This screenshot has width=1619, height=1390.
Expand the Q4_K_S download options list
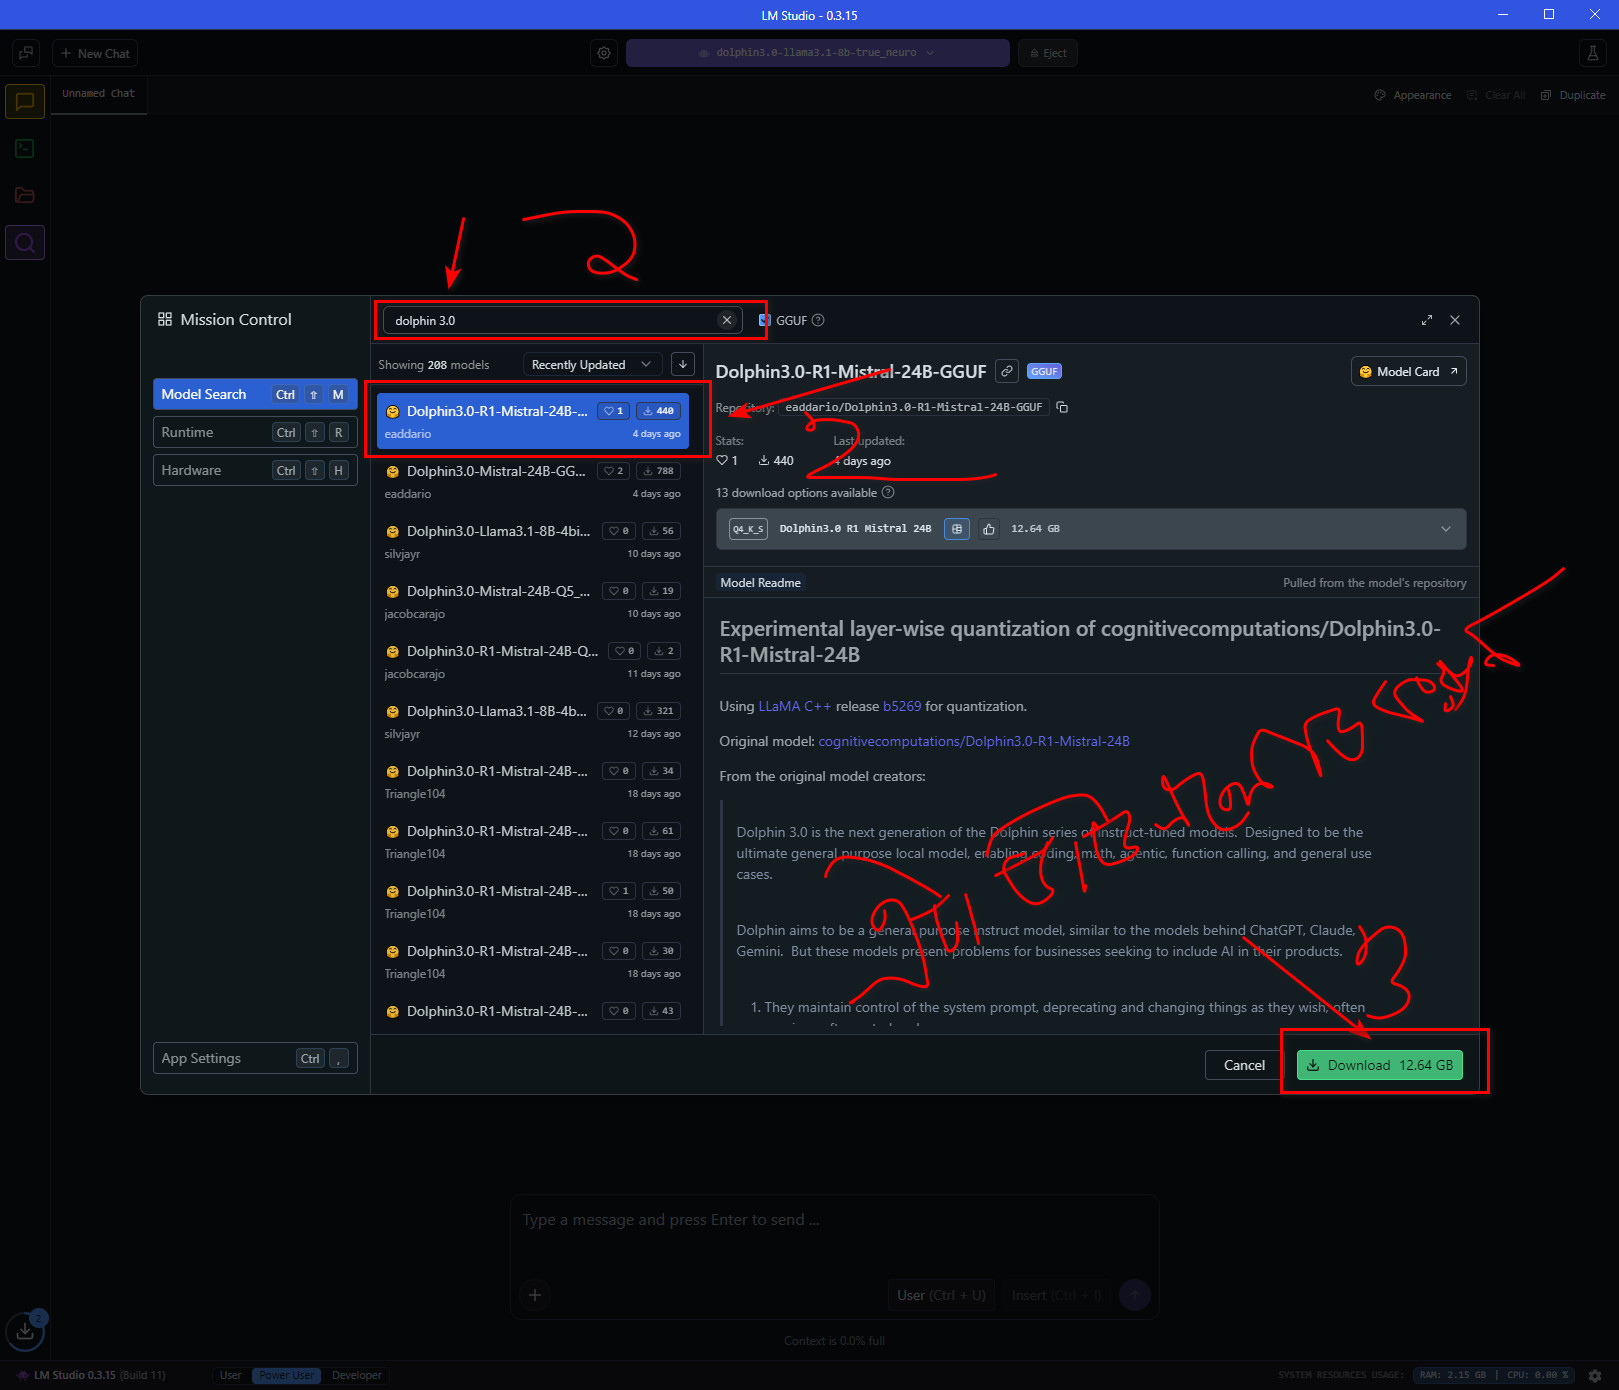1445,529
